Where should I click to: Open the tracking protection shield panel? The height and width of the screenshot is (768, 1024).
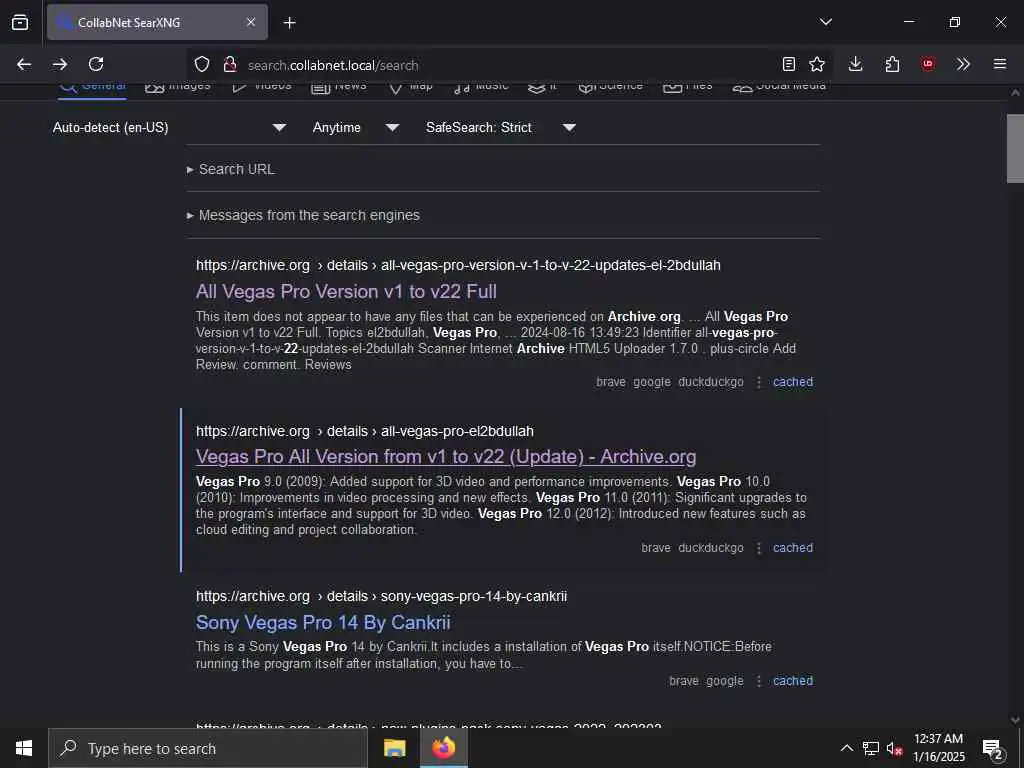(202, 64)
